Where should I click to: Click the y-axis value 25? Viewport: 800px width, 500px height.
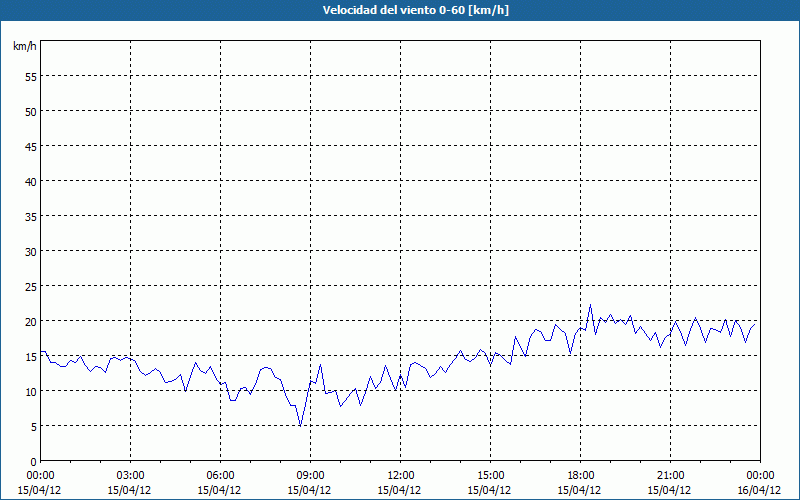click(x=31, y=287)
